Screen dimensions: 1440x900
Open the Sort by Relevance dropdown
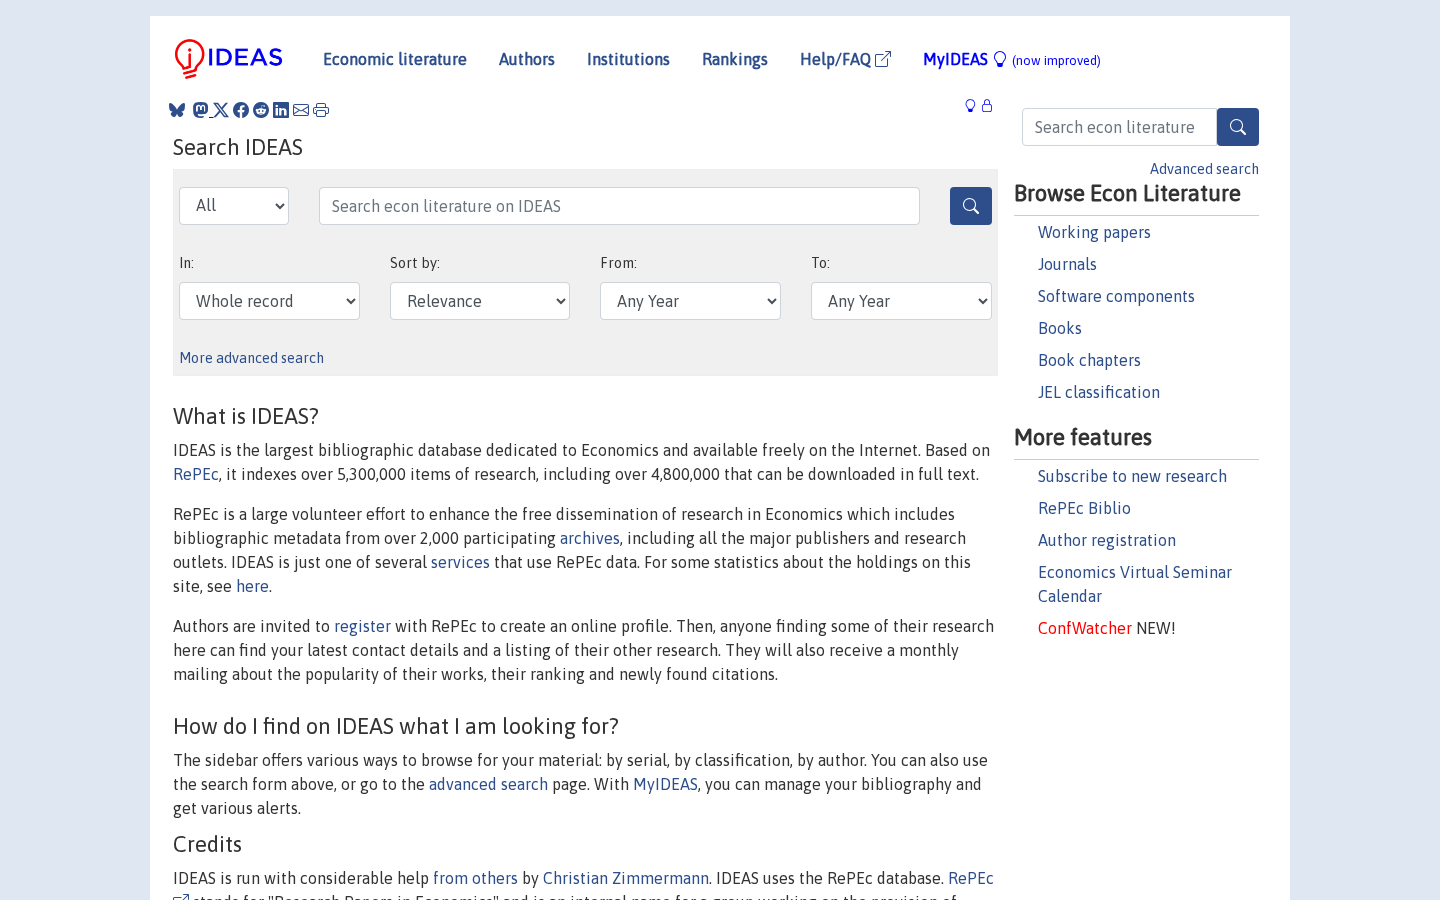(480, 301)
